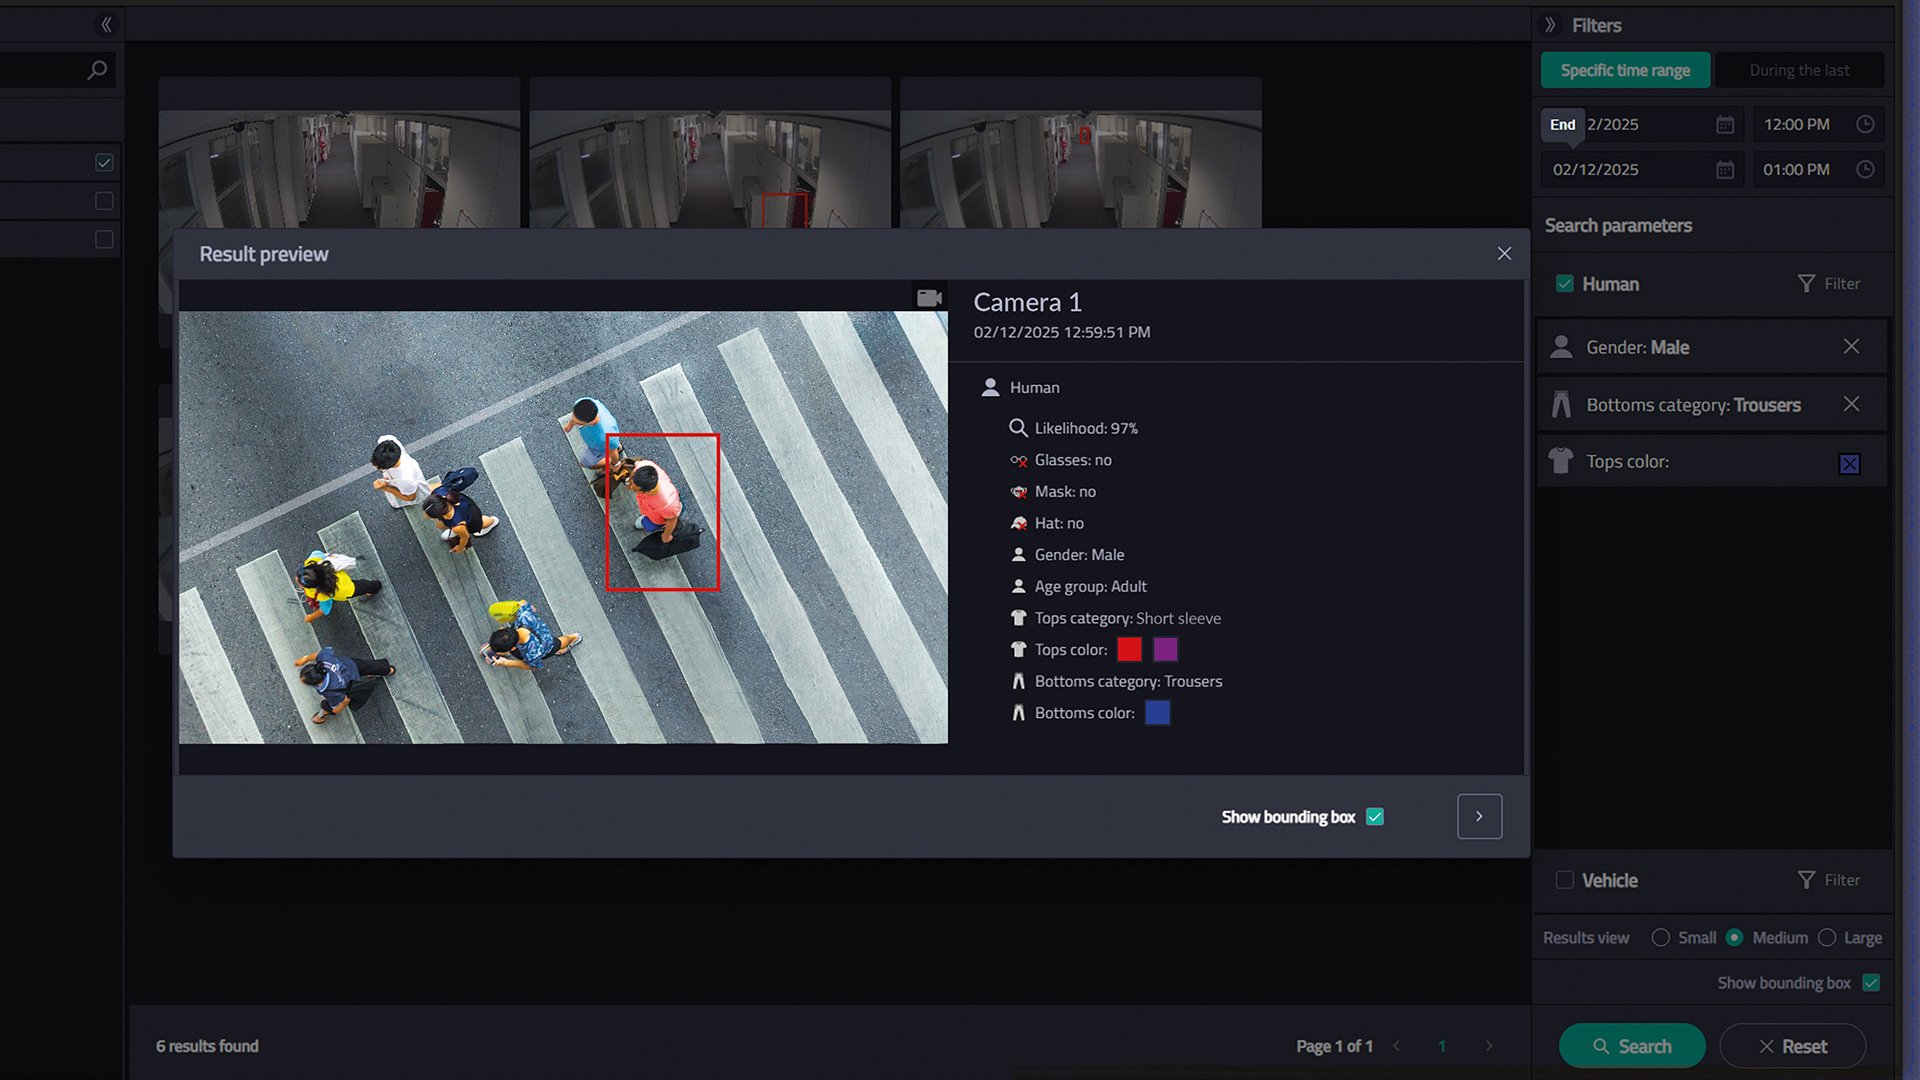Click the camera icon above the preview image
Screen dimensions: 1920x1080
click(x=929, y=298)
